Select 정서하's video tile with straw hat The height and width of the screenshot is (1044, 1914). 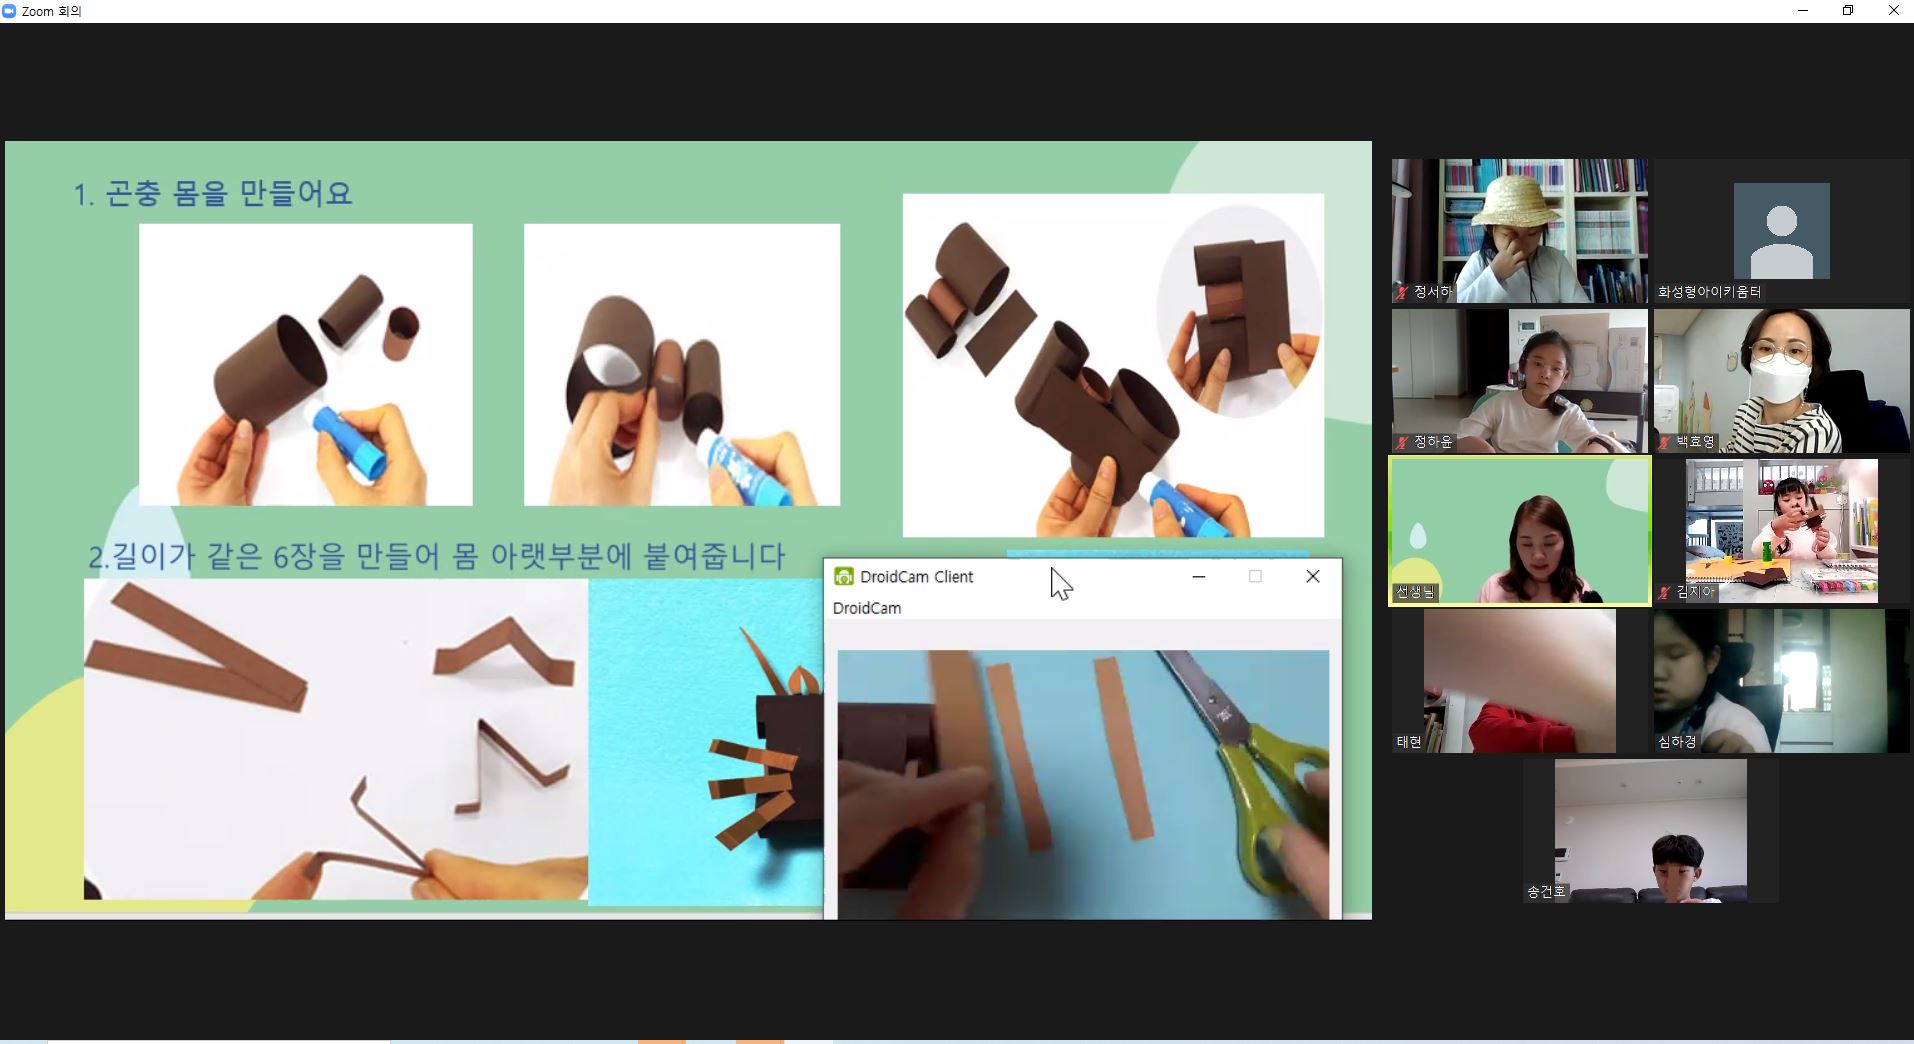1520,231
